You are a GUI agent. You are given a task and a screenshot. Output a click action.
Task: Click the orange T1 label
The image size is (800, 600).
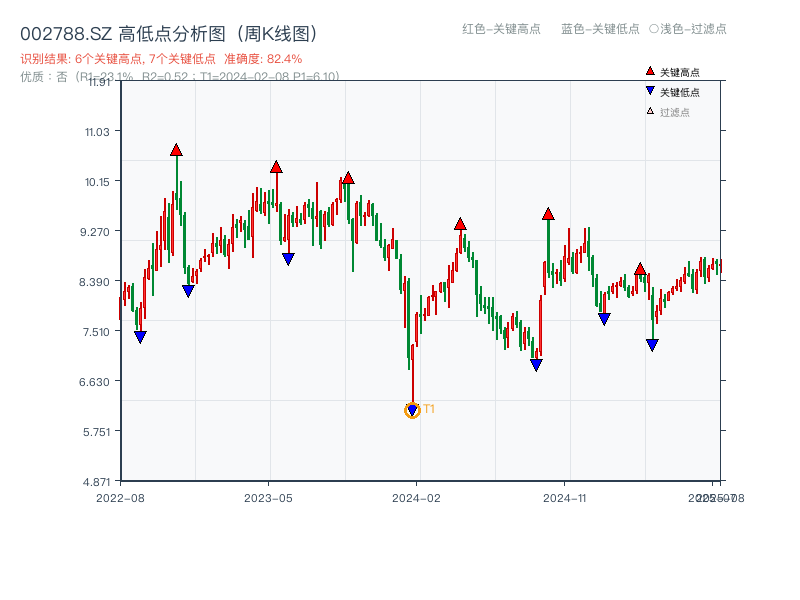click(429, 409)
